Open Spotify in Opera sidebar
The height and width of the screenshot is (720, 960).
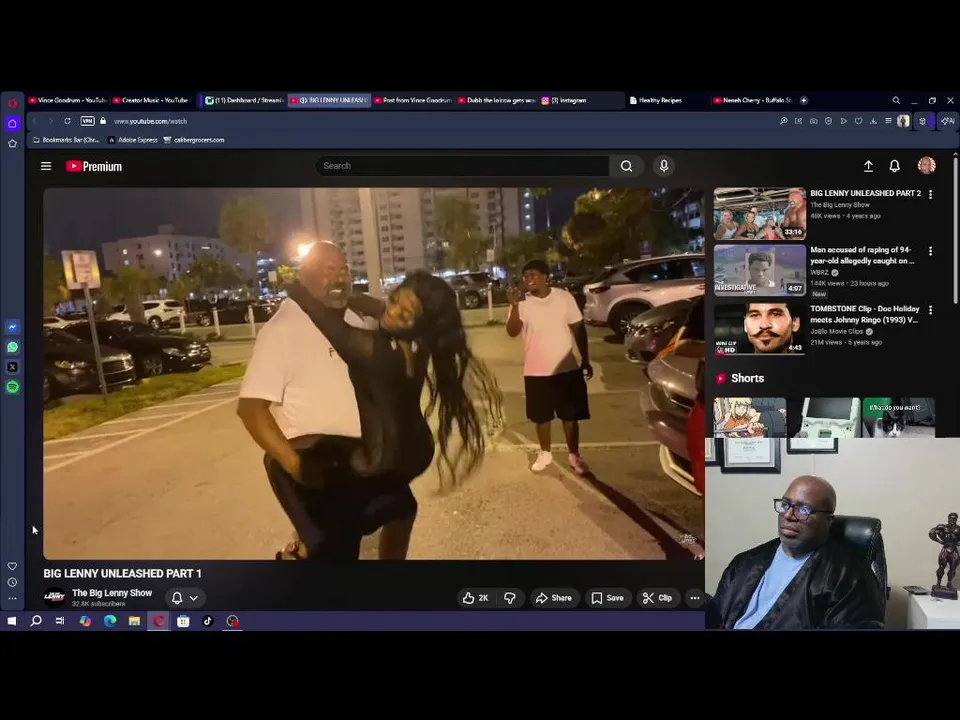[12, 387]
